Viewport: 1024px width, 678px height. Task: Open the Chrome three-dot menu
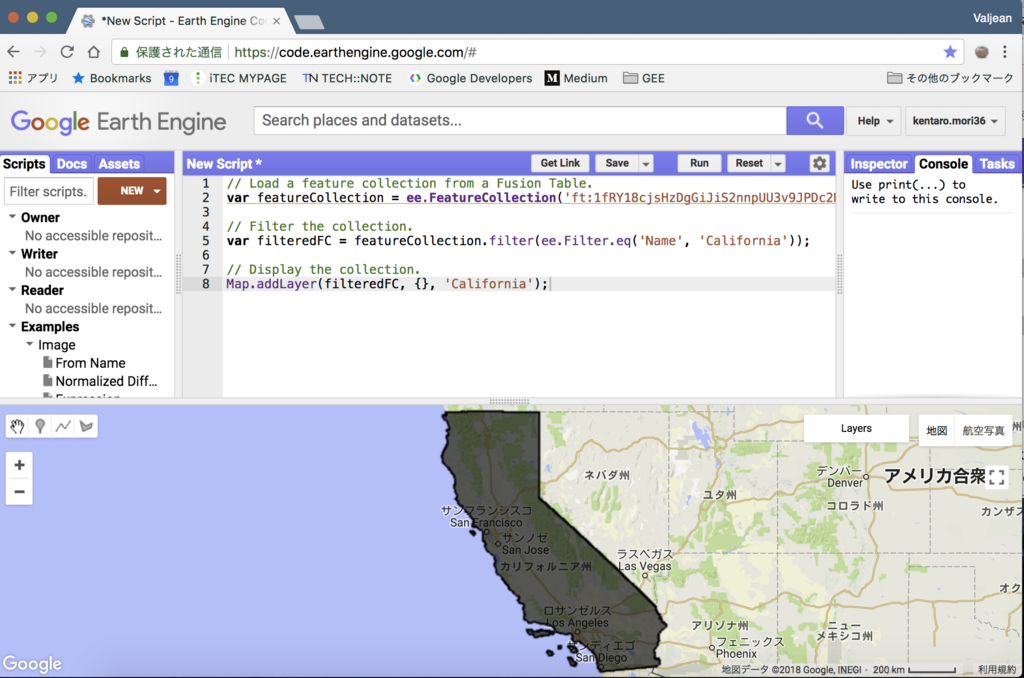pyautogui.click(x=1005, y=52)
